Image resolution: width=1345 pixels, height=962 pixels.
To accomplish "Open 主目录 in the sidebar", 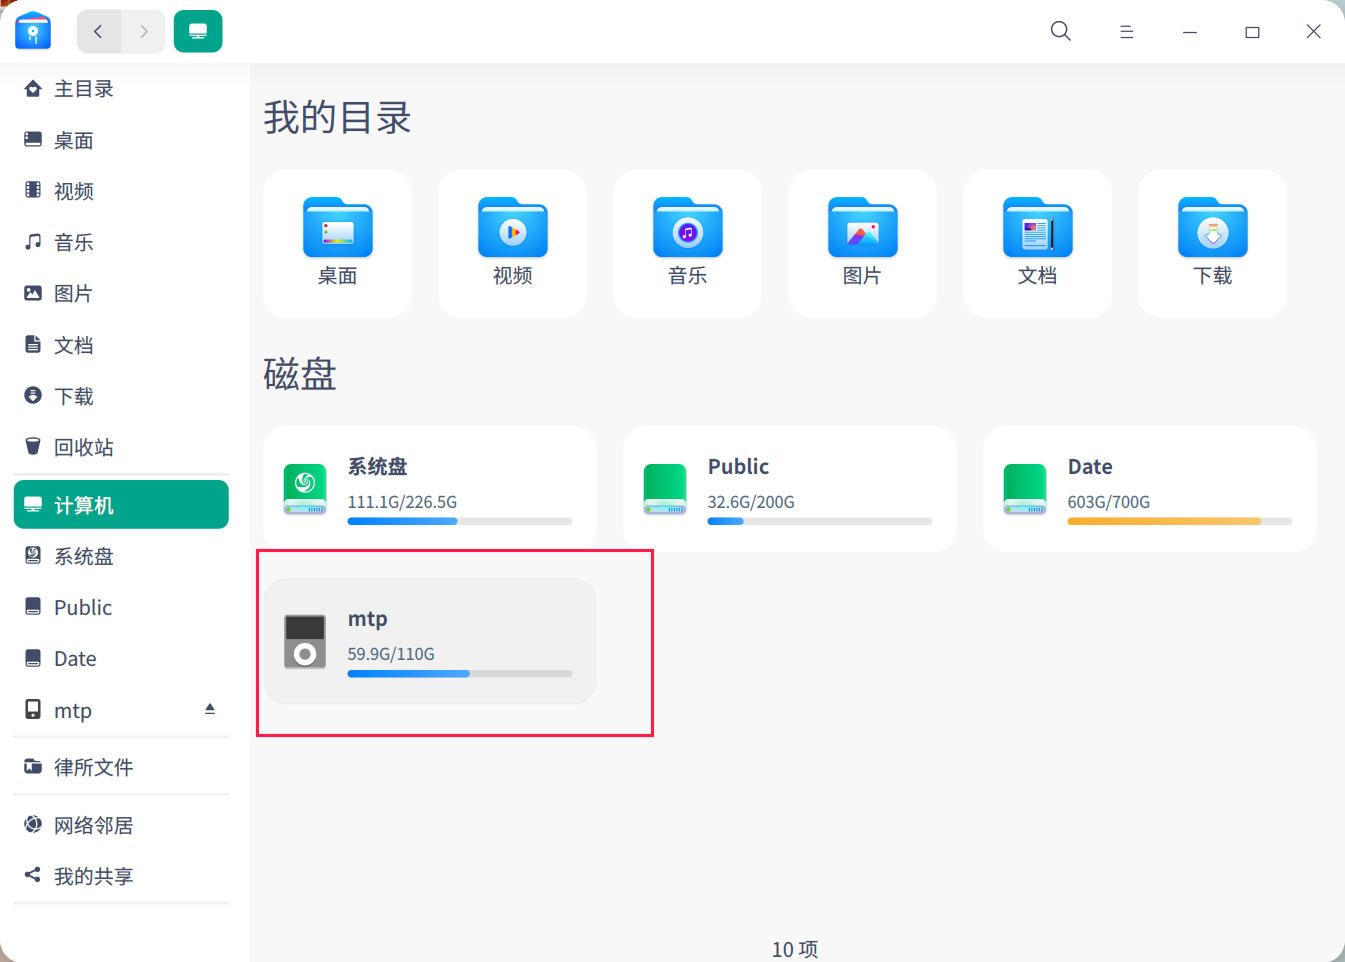I will 121,89.
